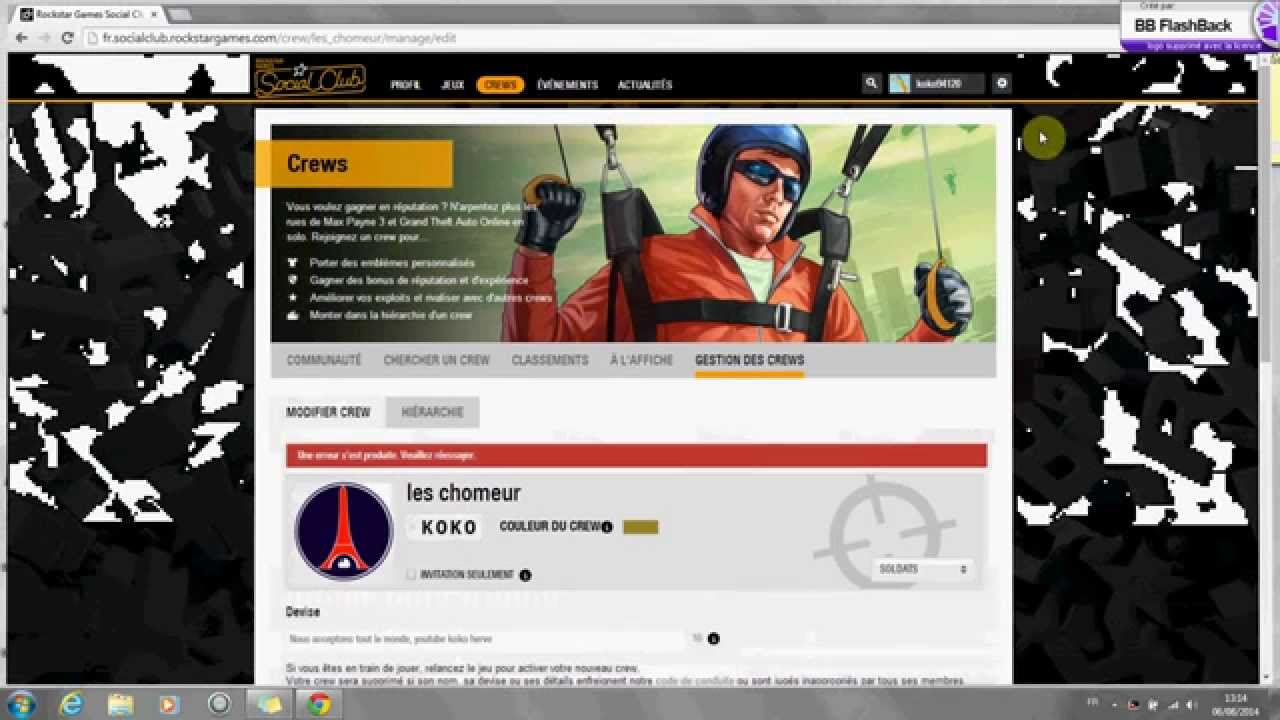Click the info icon beside Invitation seulement
1280x720 pixels.
pyautogui.click(x=525, y=575)
